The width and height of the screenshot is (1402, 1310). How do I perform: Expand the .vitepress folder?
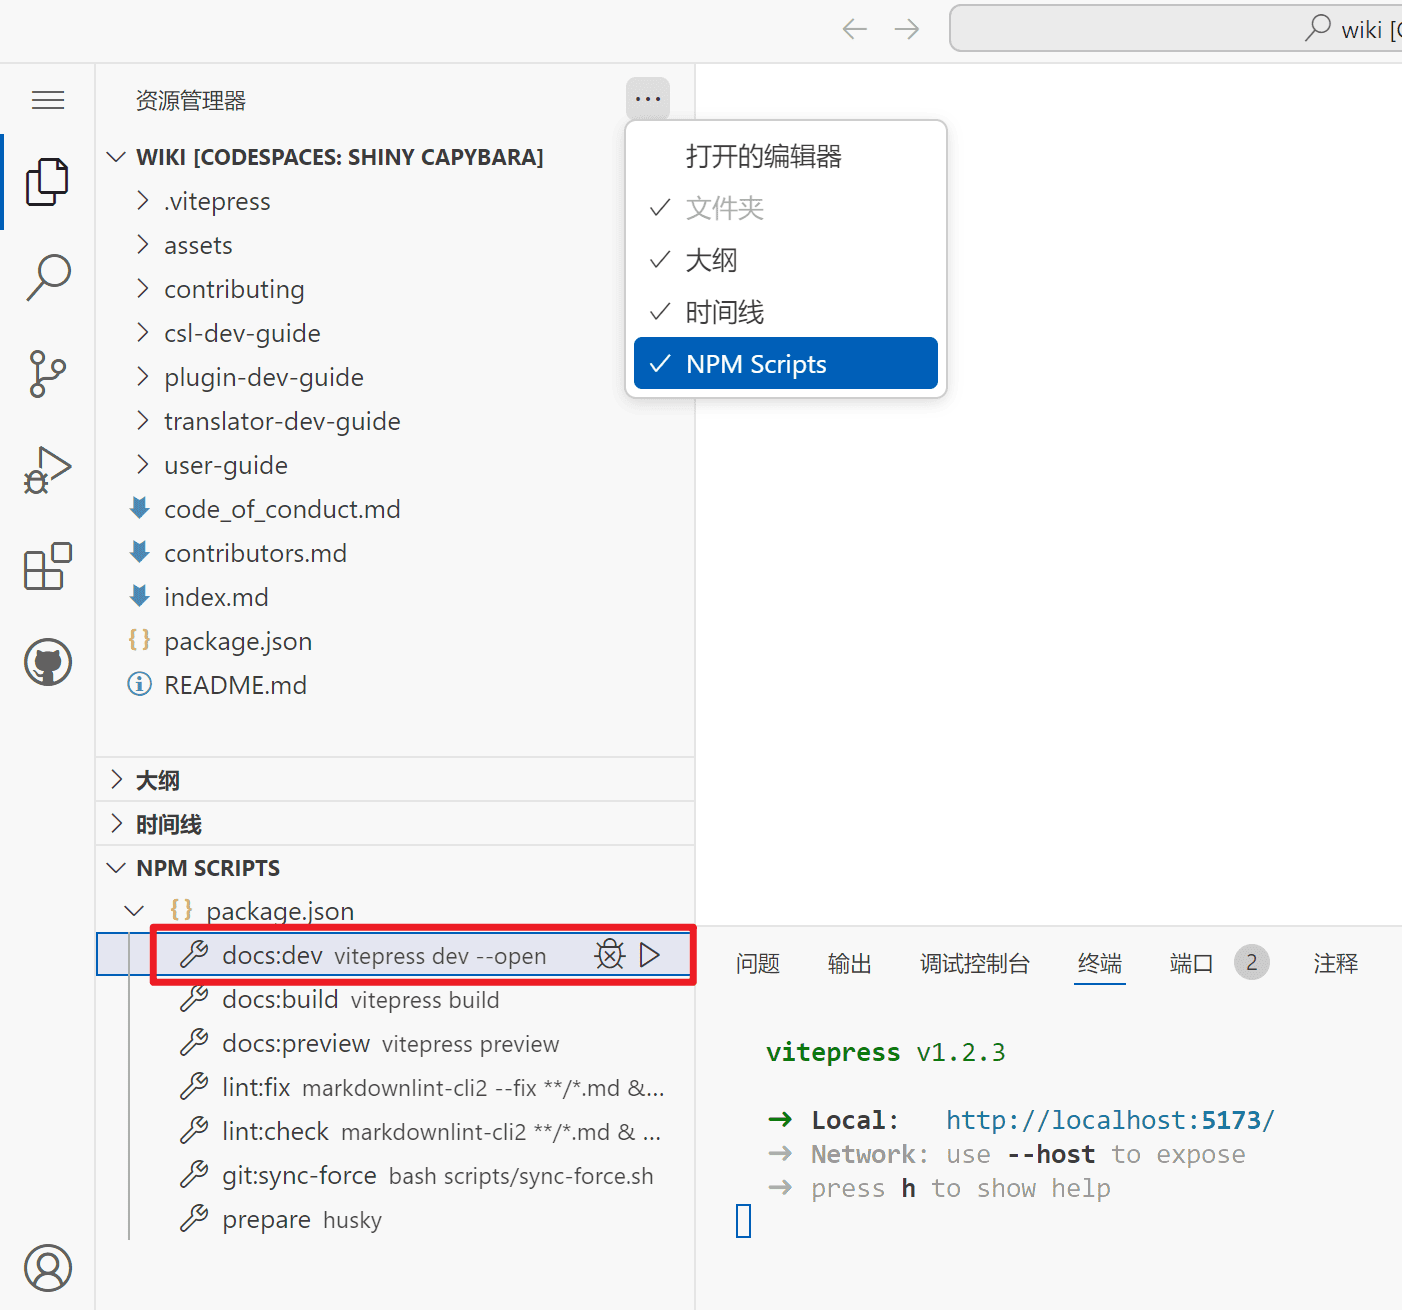click(217, 201)
